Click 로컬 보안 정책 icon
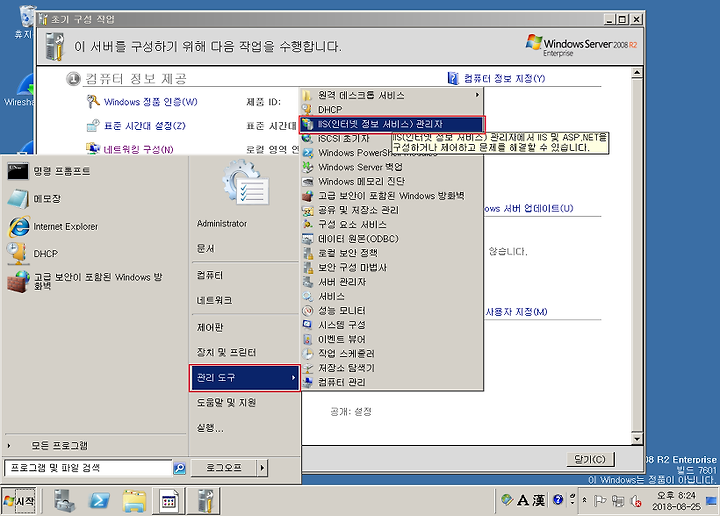 [307, 253]
